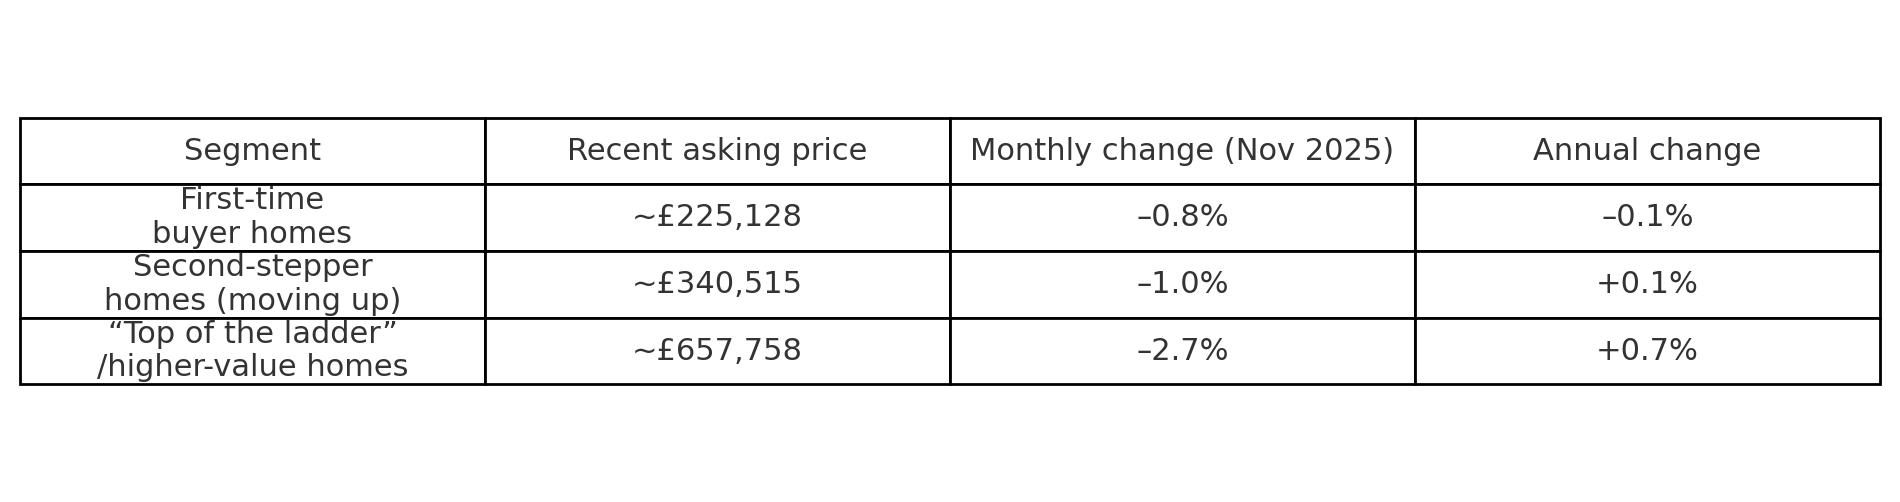
Task: Click the Segment column header
Action: click(x=252, y=151)
